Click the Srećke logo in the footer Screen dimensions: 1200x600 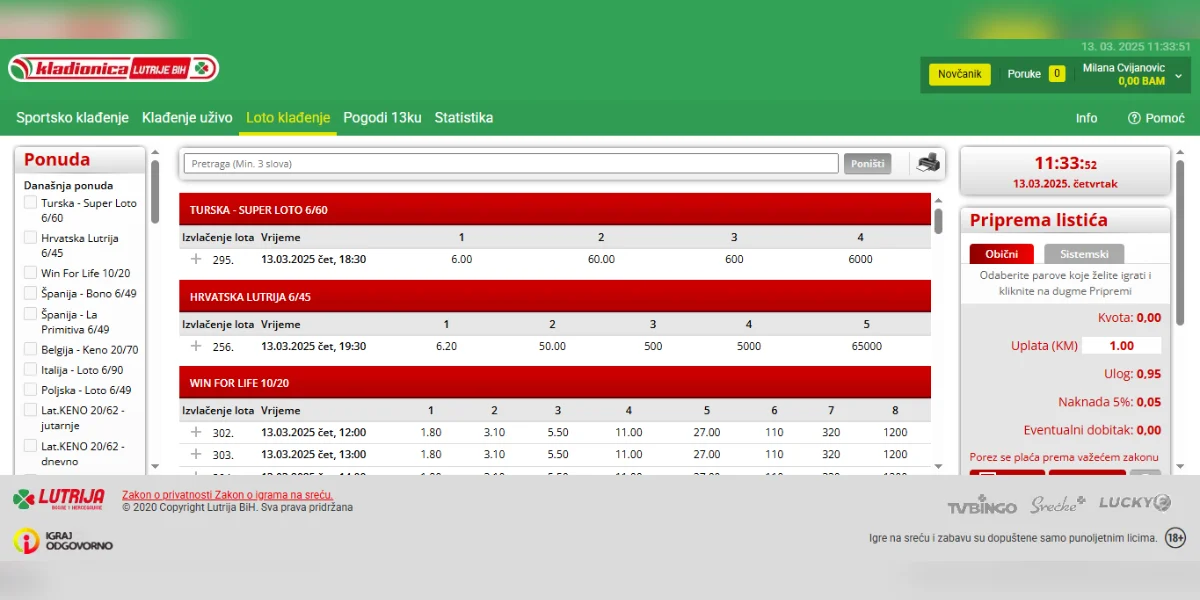tap(1058, 504)
